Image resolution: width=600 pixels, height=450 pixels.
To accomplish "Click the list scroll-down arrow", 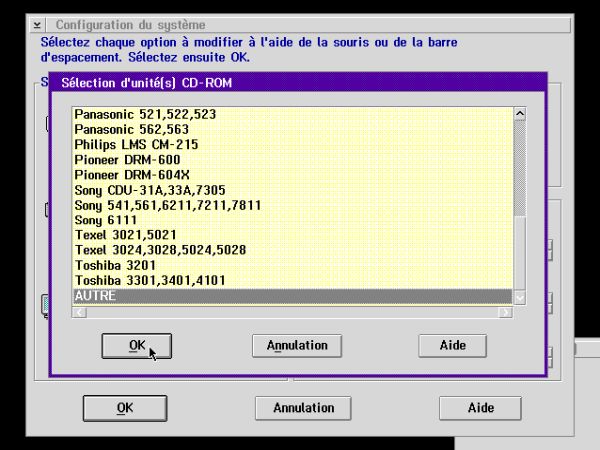I will pyautogui.click(x=520, y=297).
